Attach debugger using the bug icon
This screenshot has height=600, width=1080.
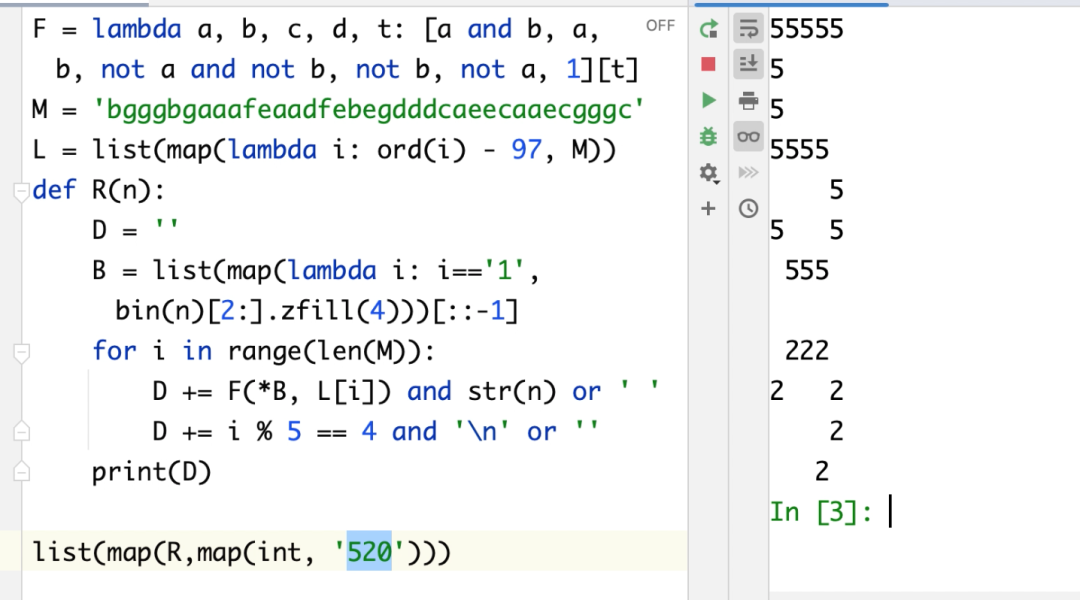point(708,136)
